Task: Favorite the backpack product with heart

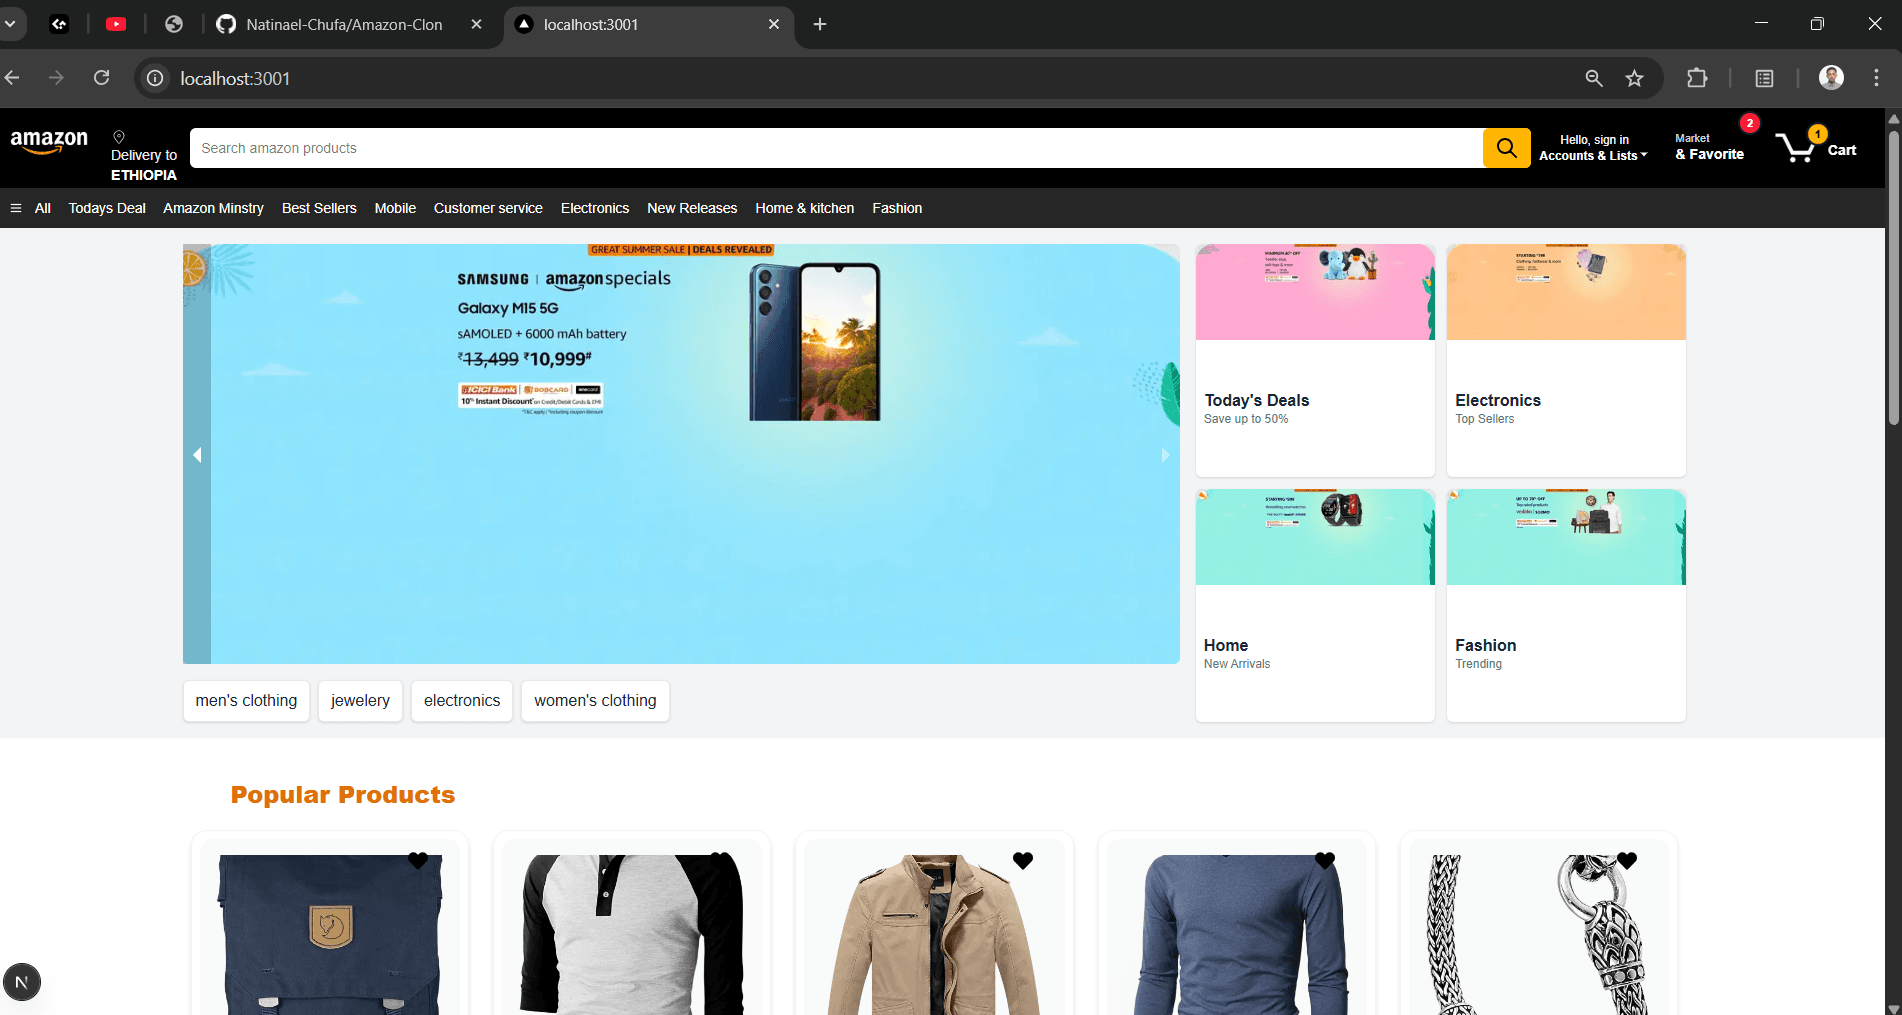Action: coord(418,860)
